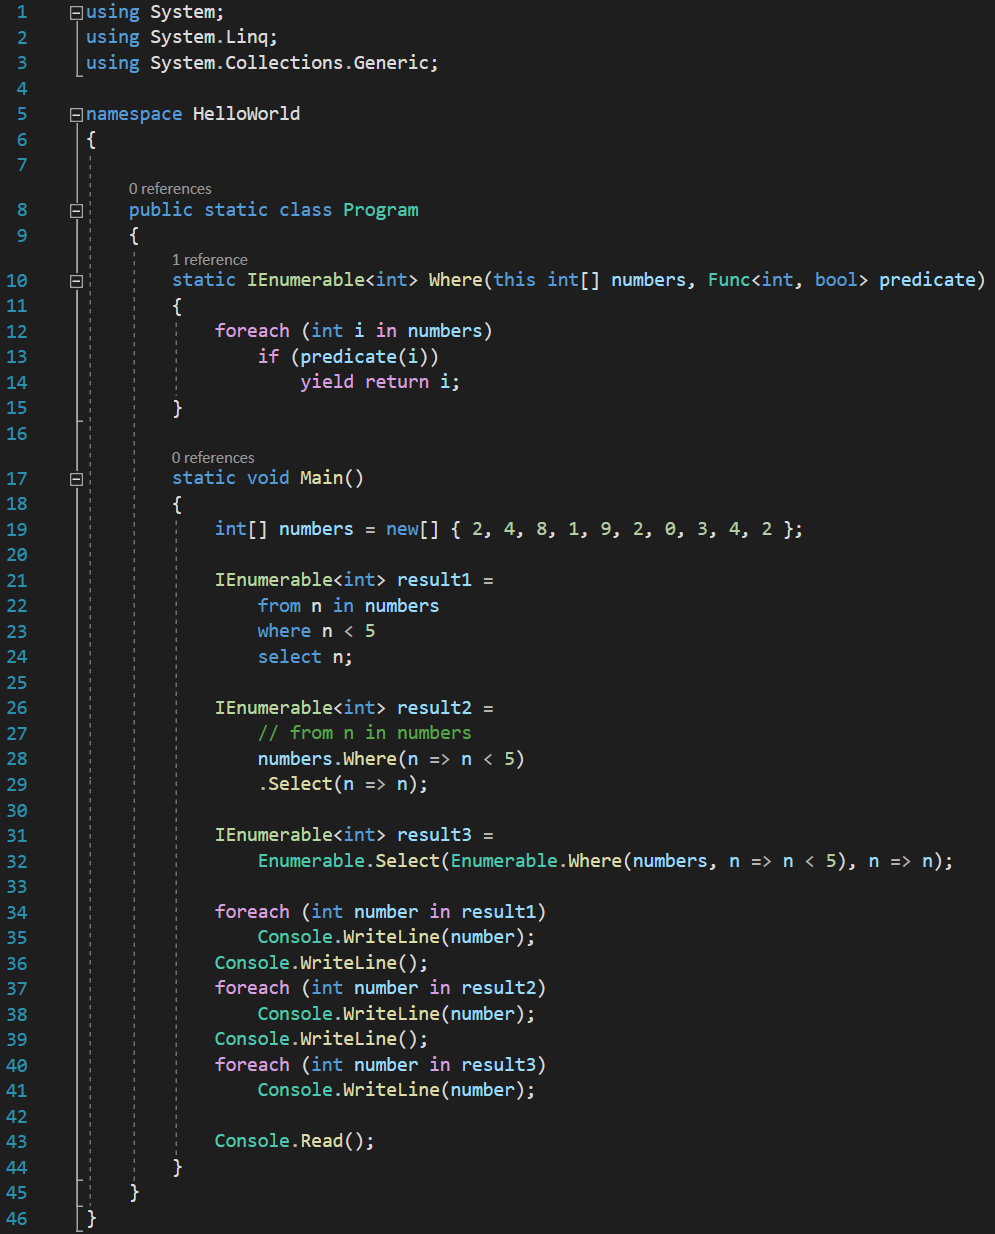Click line number 19 in gutter

[x=17, y=530]
